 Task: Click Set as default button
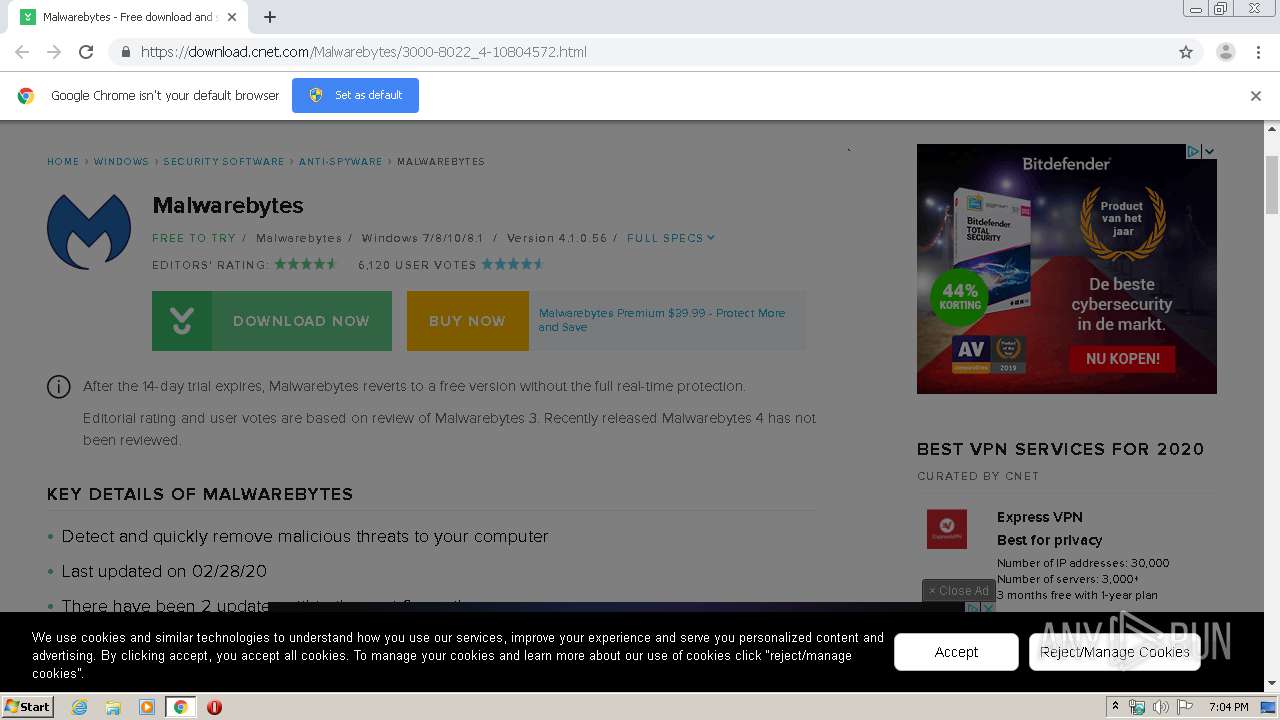tap(355, 95)
